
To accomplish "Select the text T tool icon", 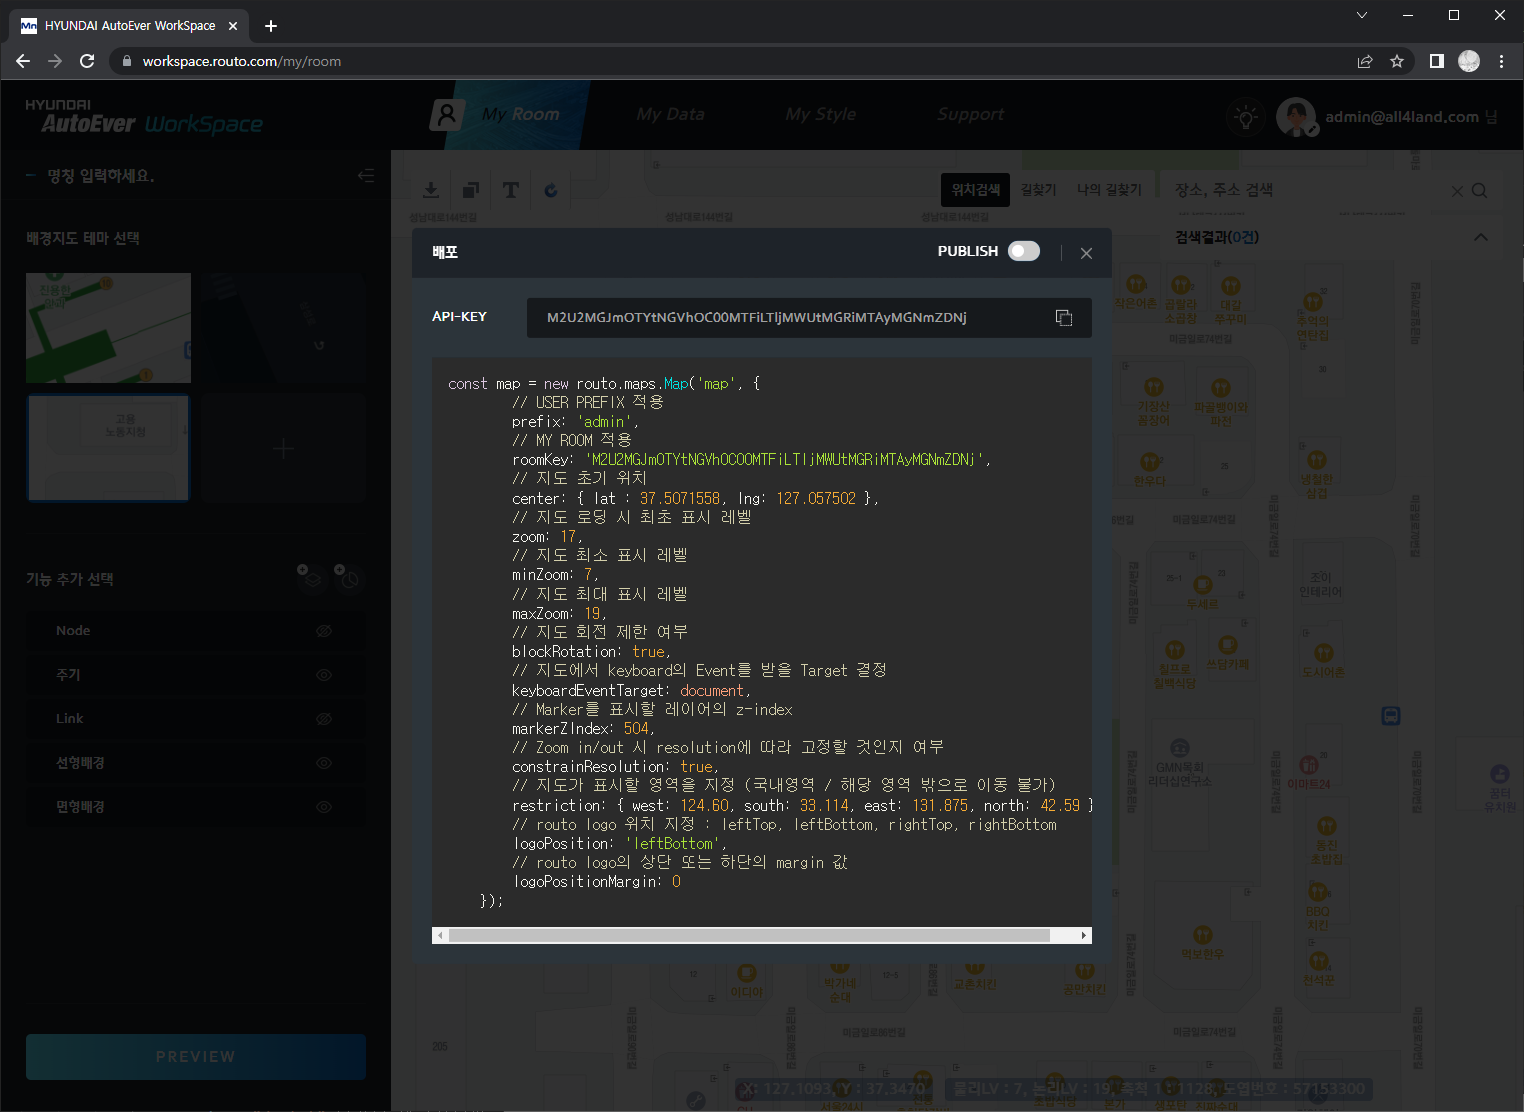I will pos(511,189).
